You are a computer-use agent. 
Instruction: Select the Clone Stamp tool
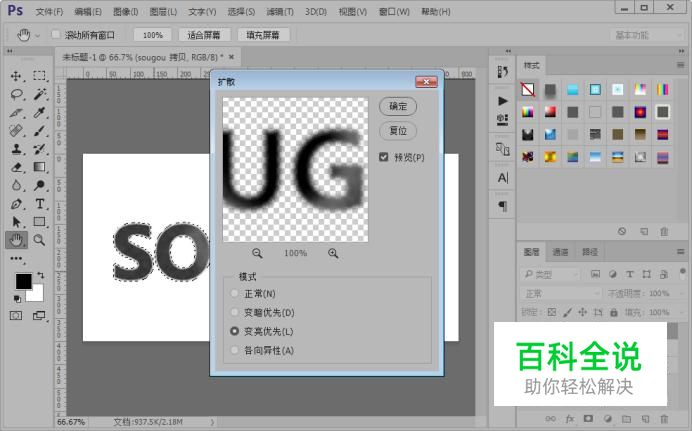point(16,149)
